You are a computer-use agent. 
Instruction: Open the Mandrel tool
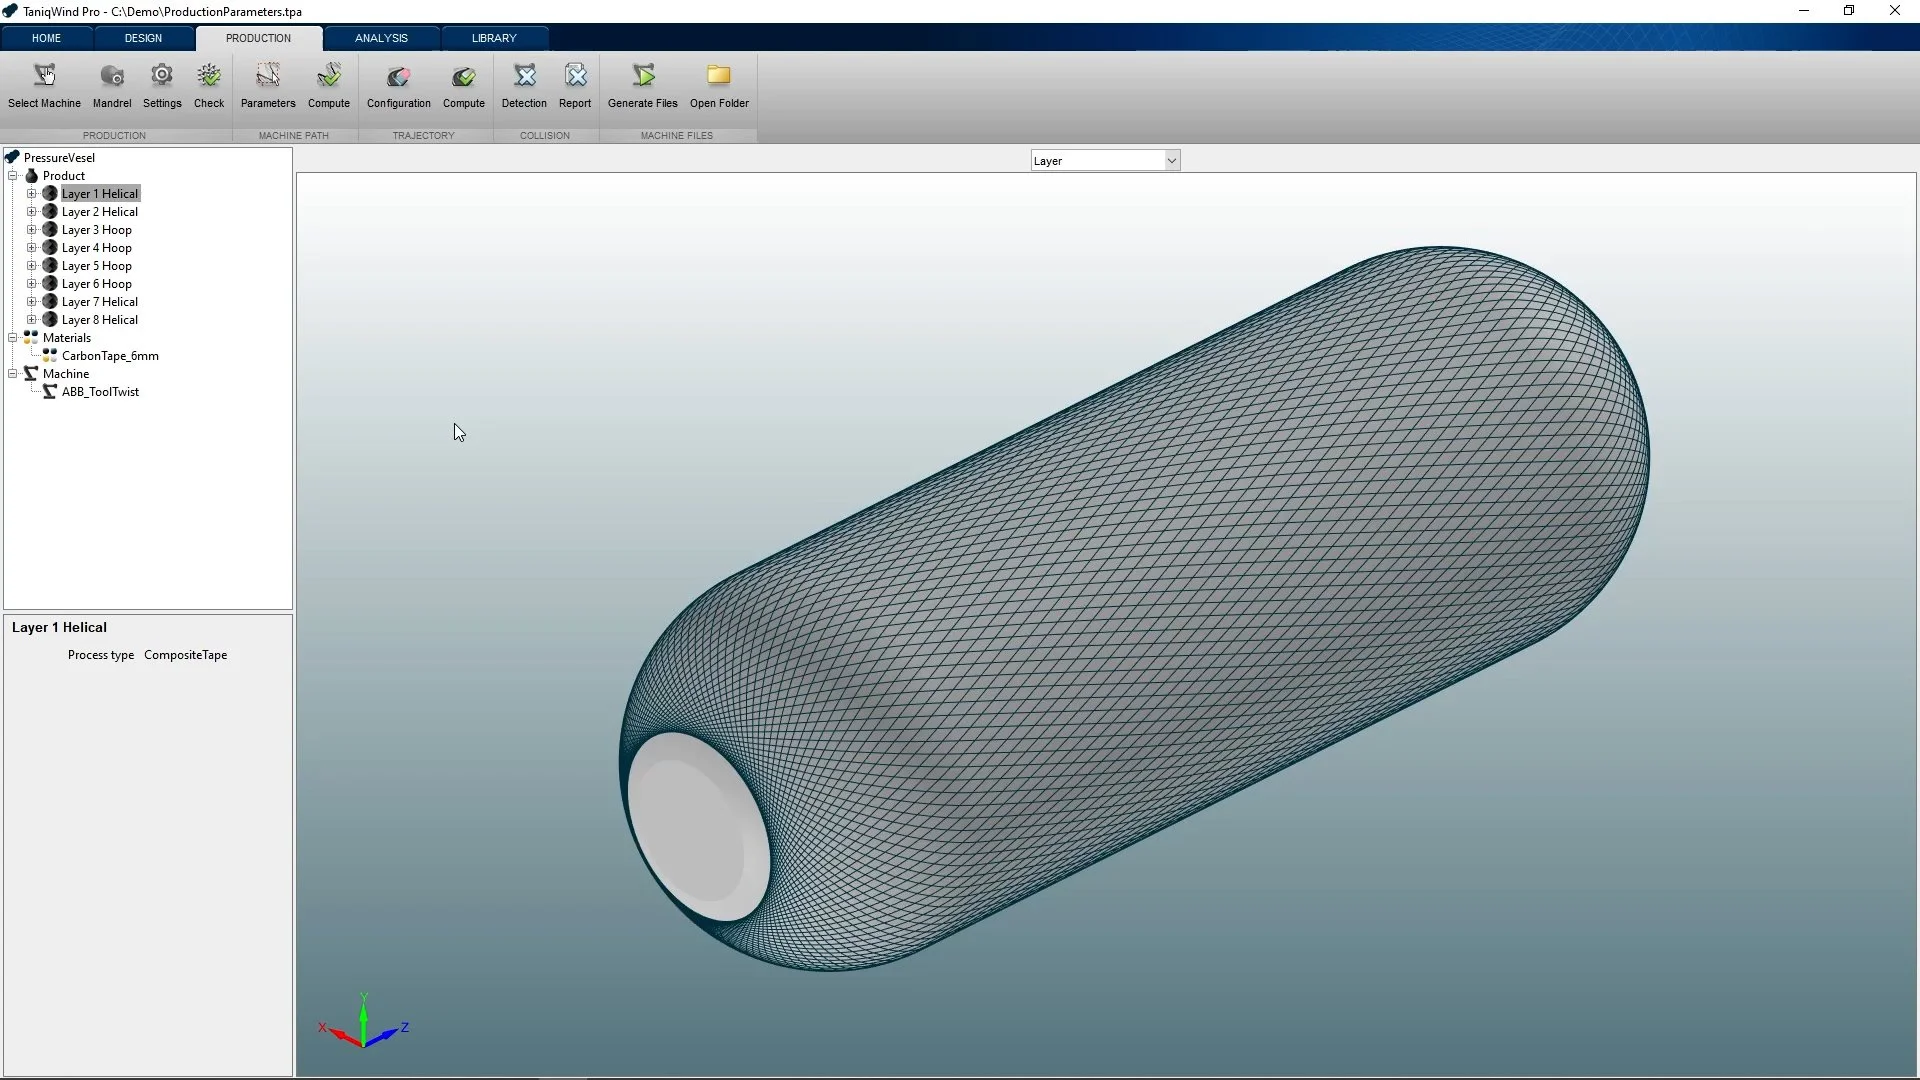pos(112,77)
